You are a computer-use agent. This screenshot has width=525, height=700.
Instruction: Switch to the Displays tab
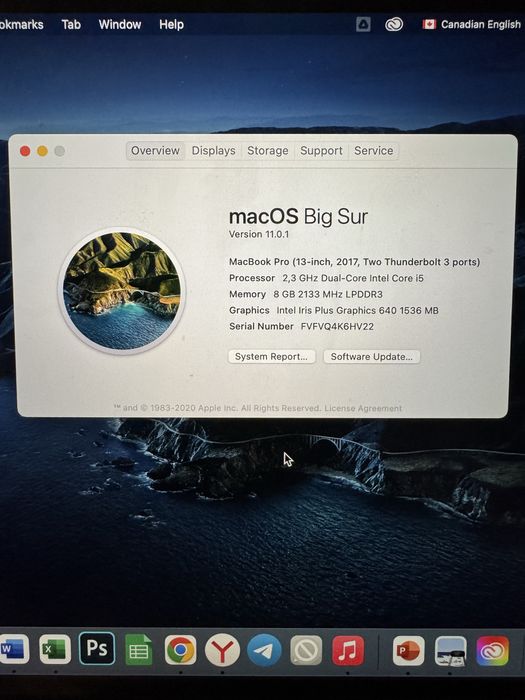point(213,151)
